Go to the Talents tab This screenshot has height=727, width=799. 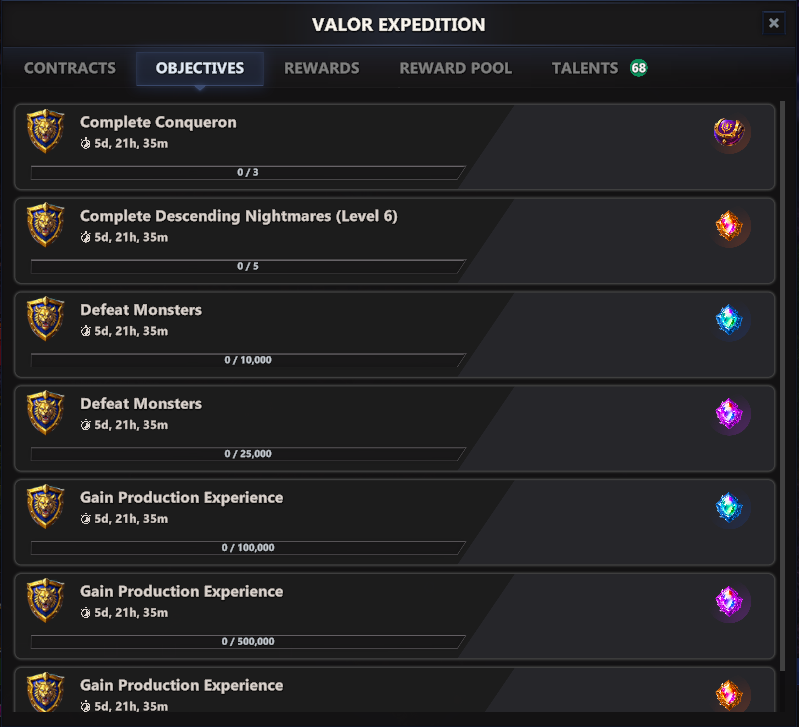[585, 69]
